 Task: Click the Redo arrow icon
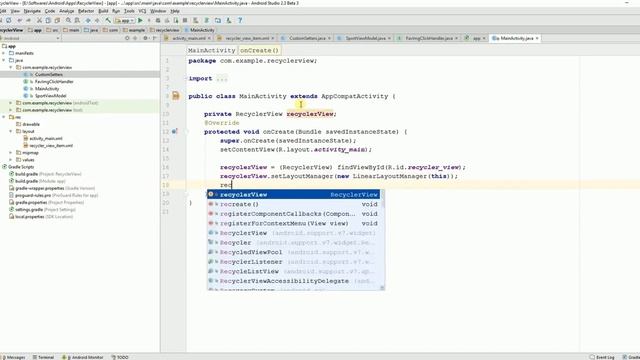pos(28,20)
